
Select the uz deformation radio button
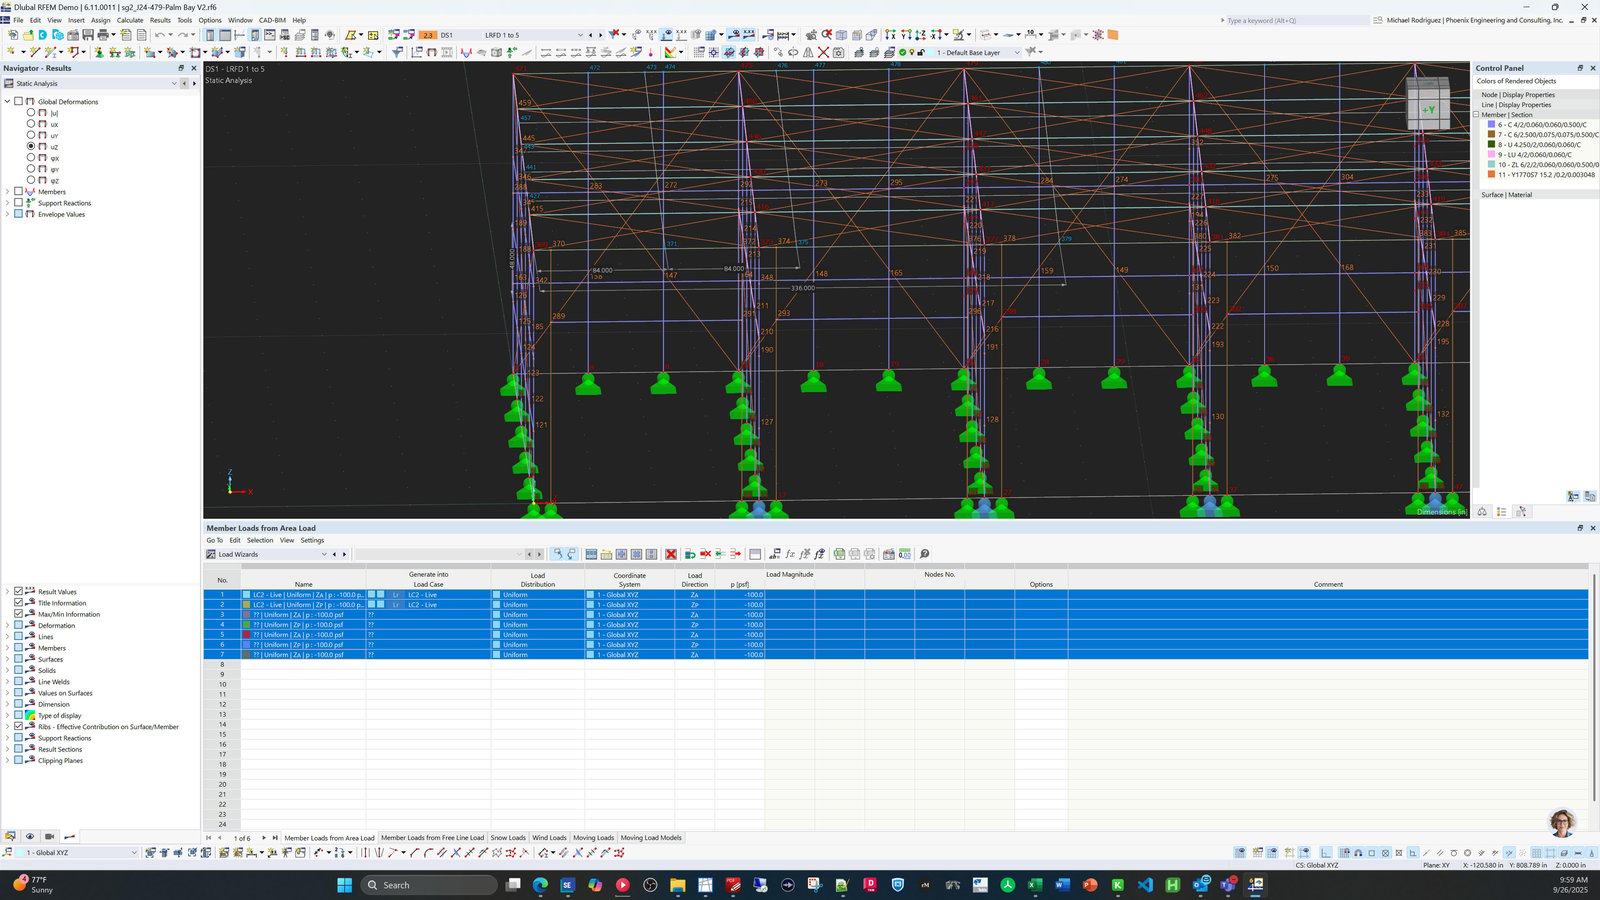[x=31, y=146]
